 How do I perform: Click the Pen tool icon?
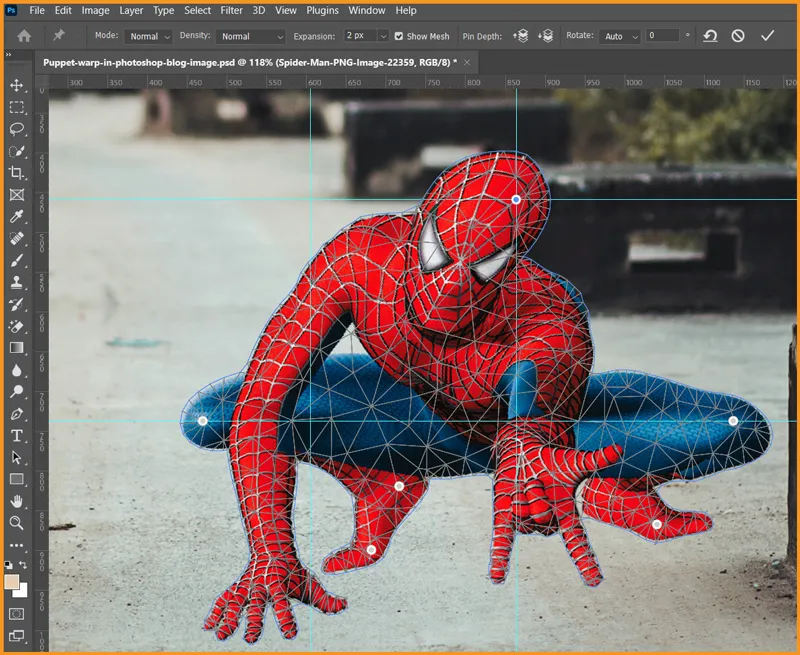(x=17, y=414)
